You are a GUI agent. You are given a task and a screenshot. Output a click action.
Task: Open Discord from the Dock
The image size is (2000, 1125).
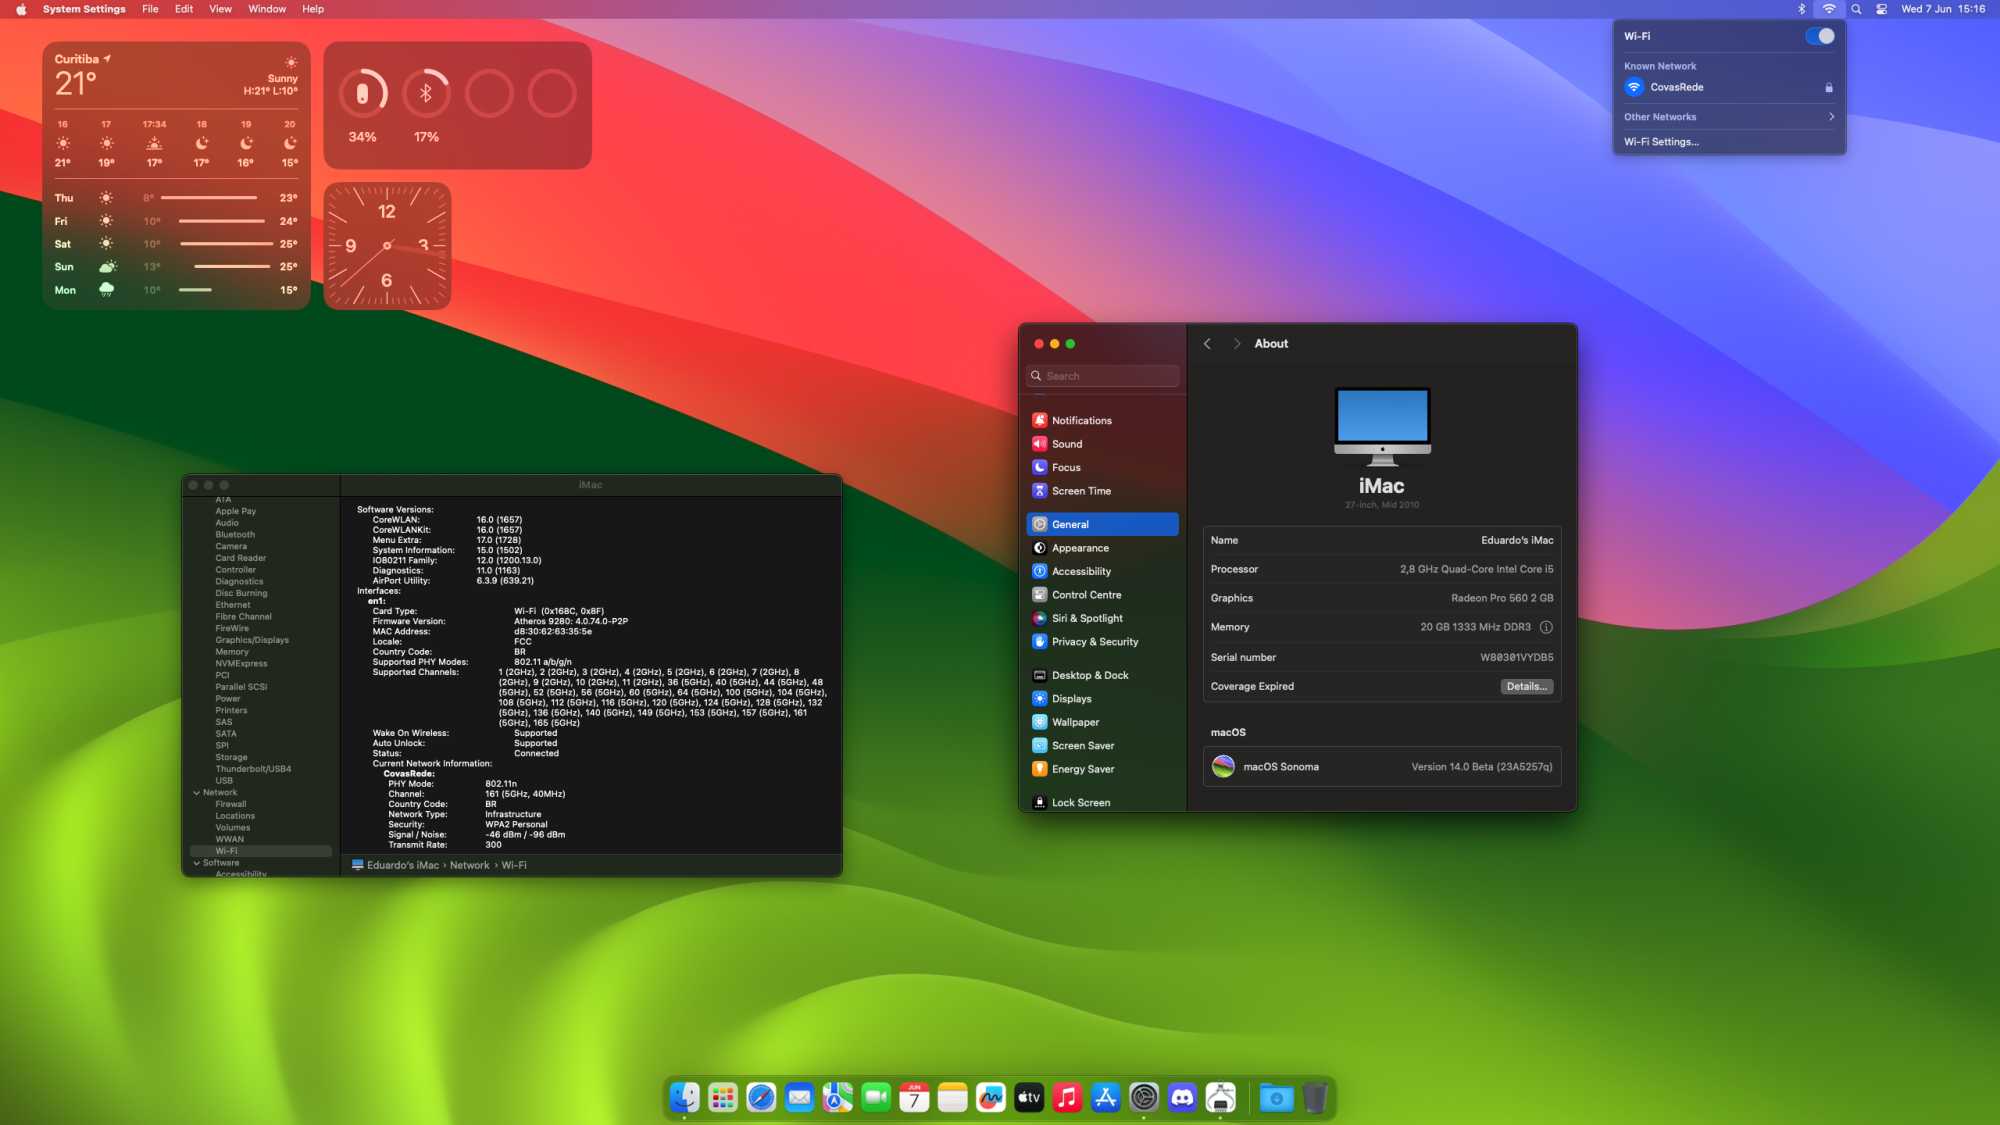[1182, 1098]
